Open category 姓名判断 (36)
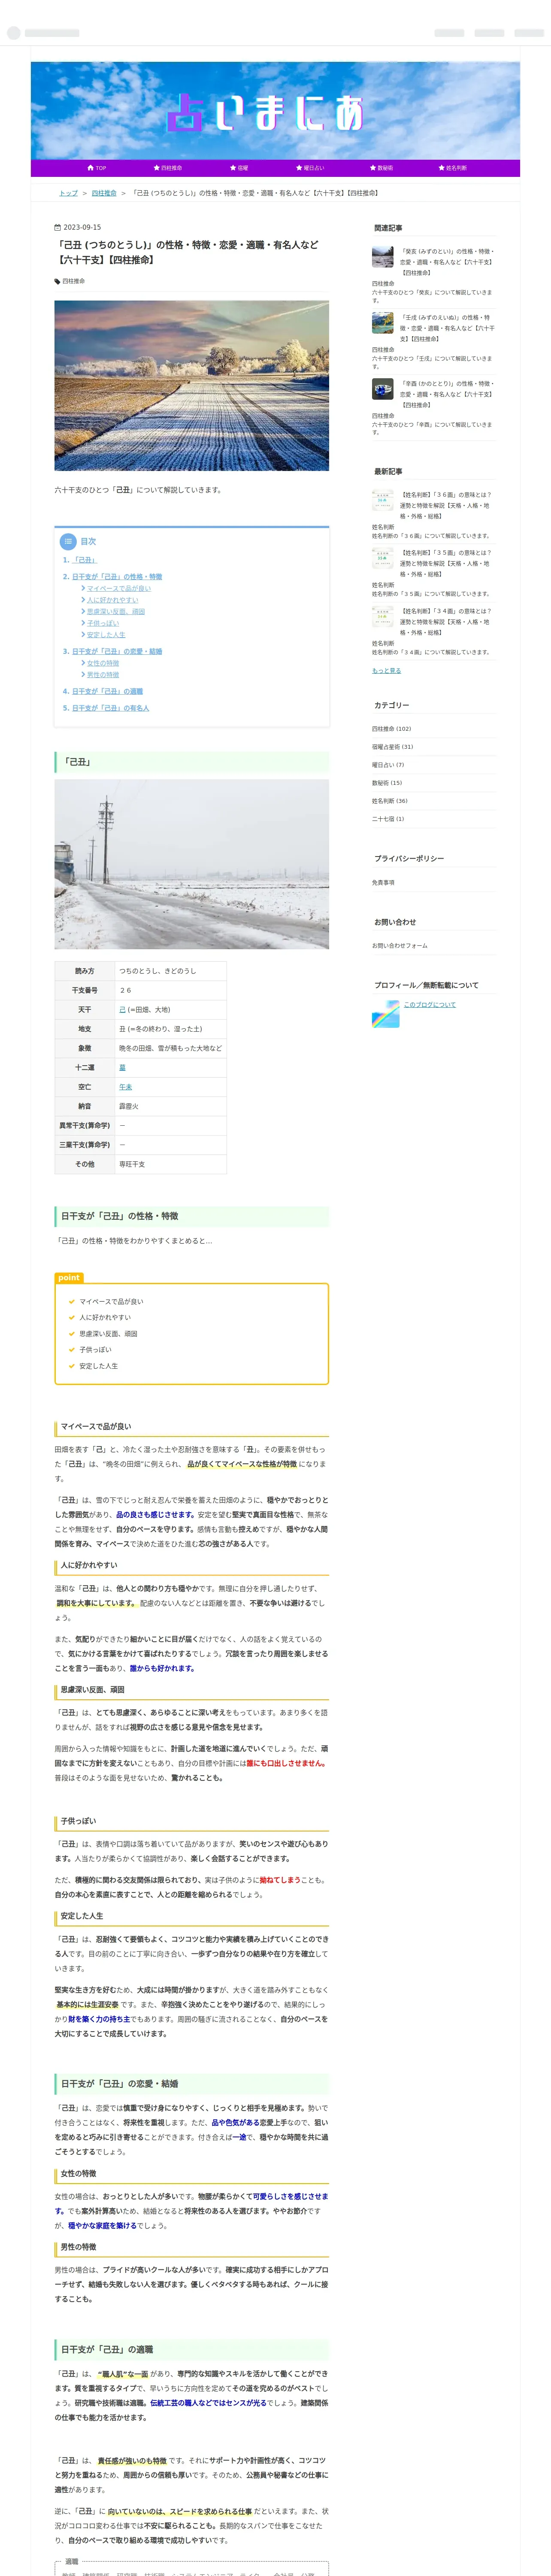Image resolution: width=551 pixels, height=2576 pixels. point(390,801)
